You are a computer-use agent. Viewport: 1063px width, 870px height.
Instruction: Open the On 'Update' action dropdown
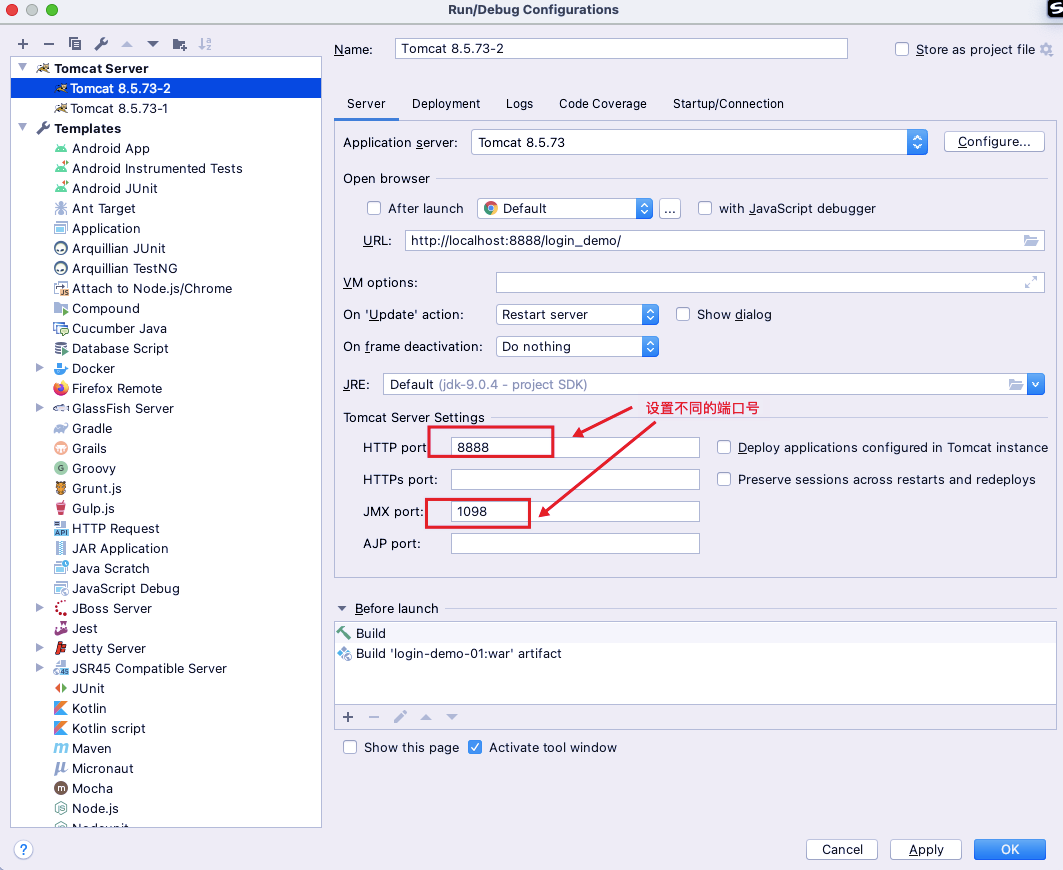point(650,315)
